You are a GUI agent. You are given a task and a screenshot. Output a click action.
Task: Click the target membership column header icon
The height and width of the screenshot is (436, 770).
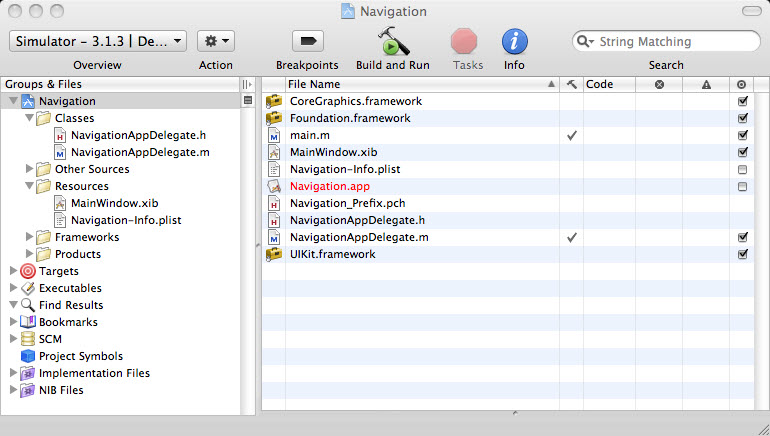pos(742,84)
